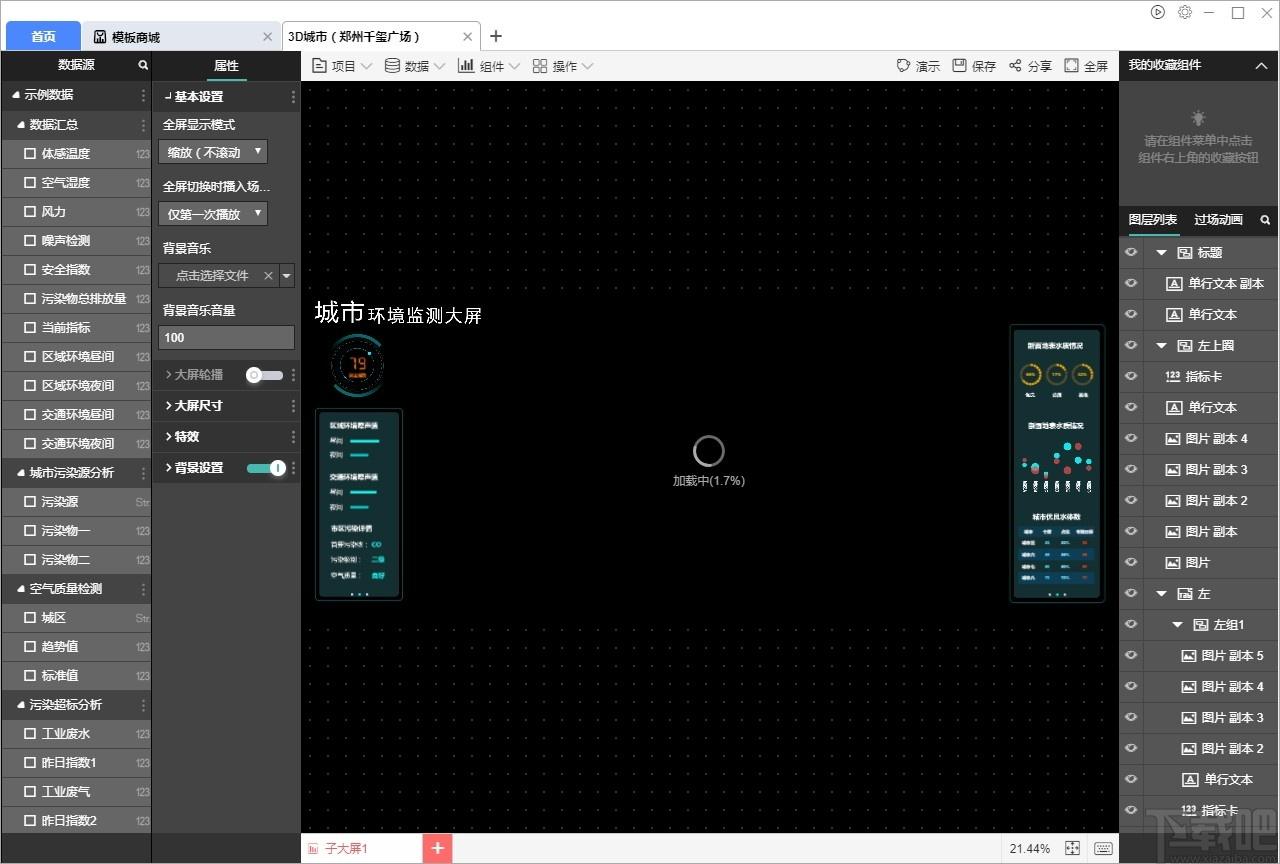
Task: Open the 组件 menu
Action: coord(489,65)
